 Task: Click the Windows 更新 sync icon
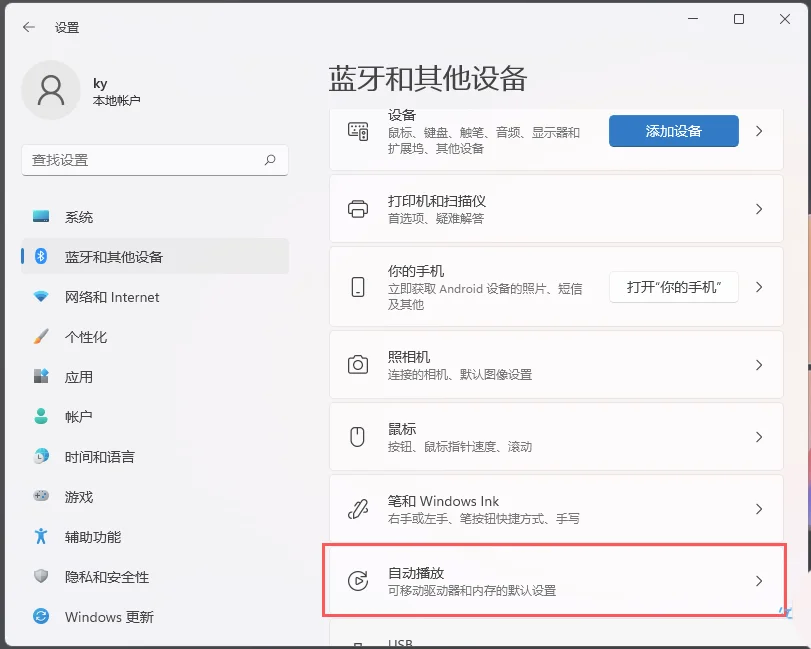[41, 616]
